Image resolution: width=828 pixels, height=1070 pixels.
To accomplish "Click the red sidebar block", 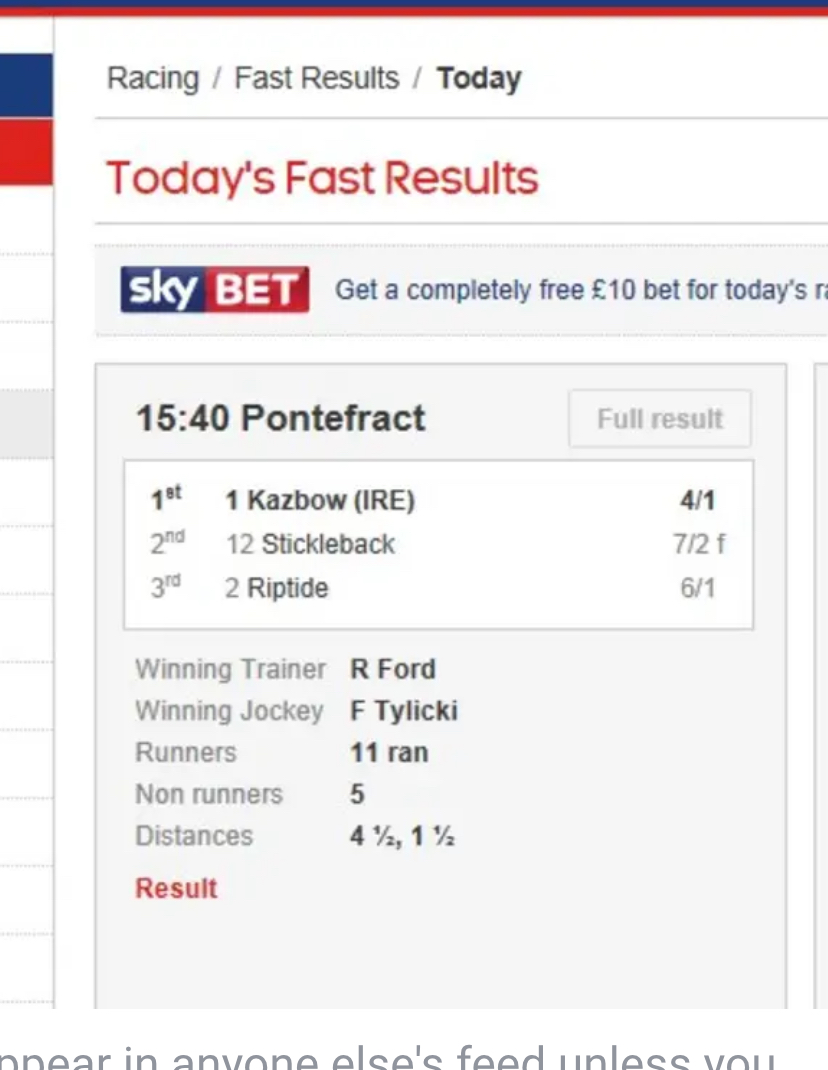I will click(x=26, y=151).
